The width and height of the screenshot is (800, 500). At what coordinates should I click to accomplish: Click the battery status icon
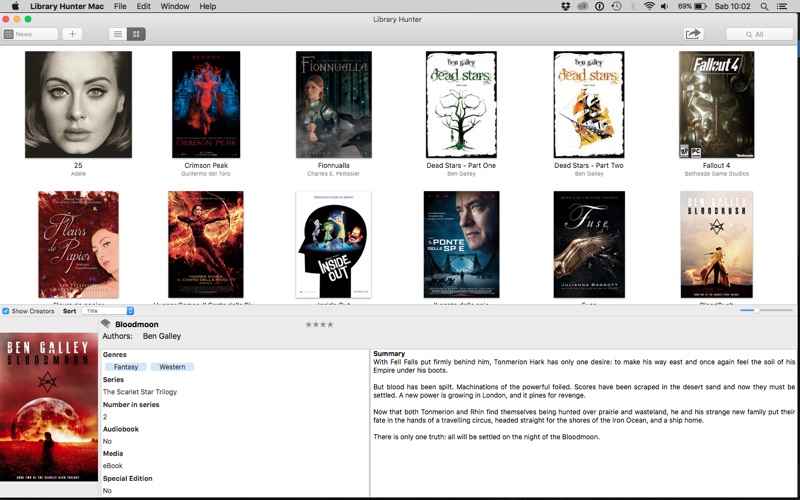pos(701,6)
